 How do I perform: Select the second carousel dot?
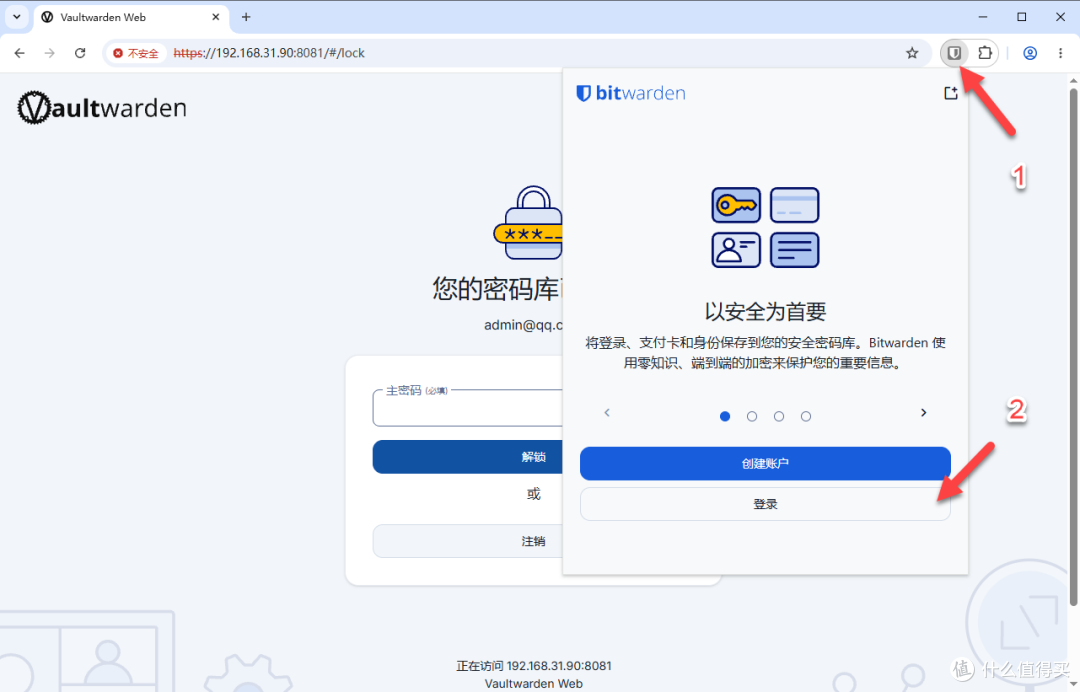tap(751, 416)
